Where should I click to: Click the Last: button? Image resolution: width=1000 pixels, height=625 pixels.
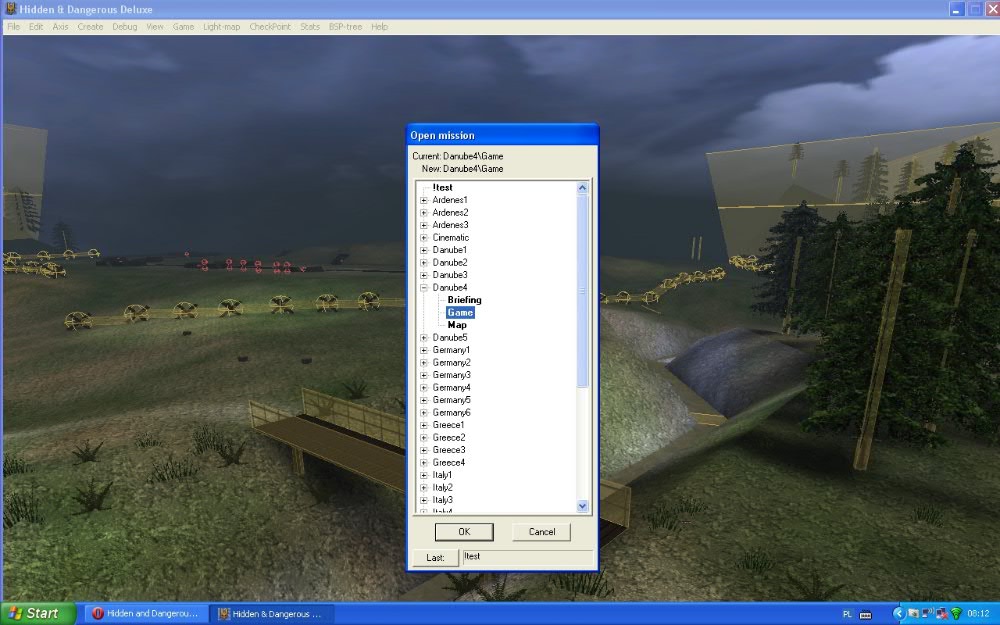pyautogui.click(x=435, y=557)
